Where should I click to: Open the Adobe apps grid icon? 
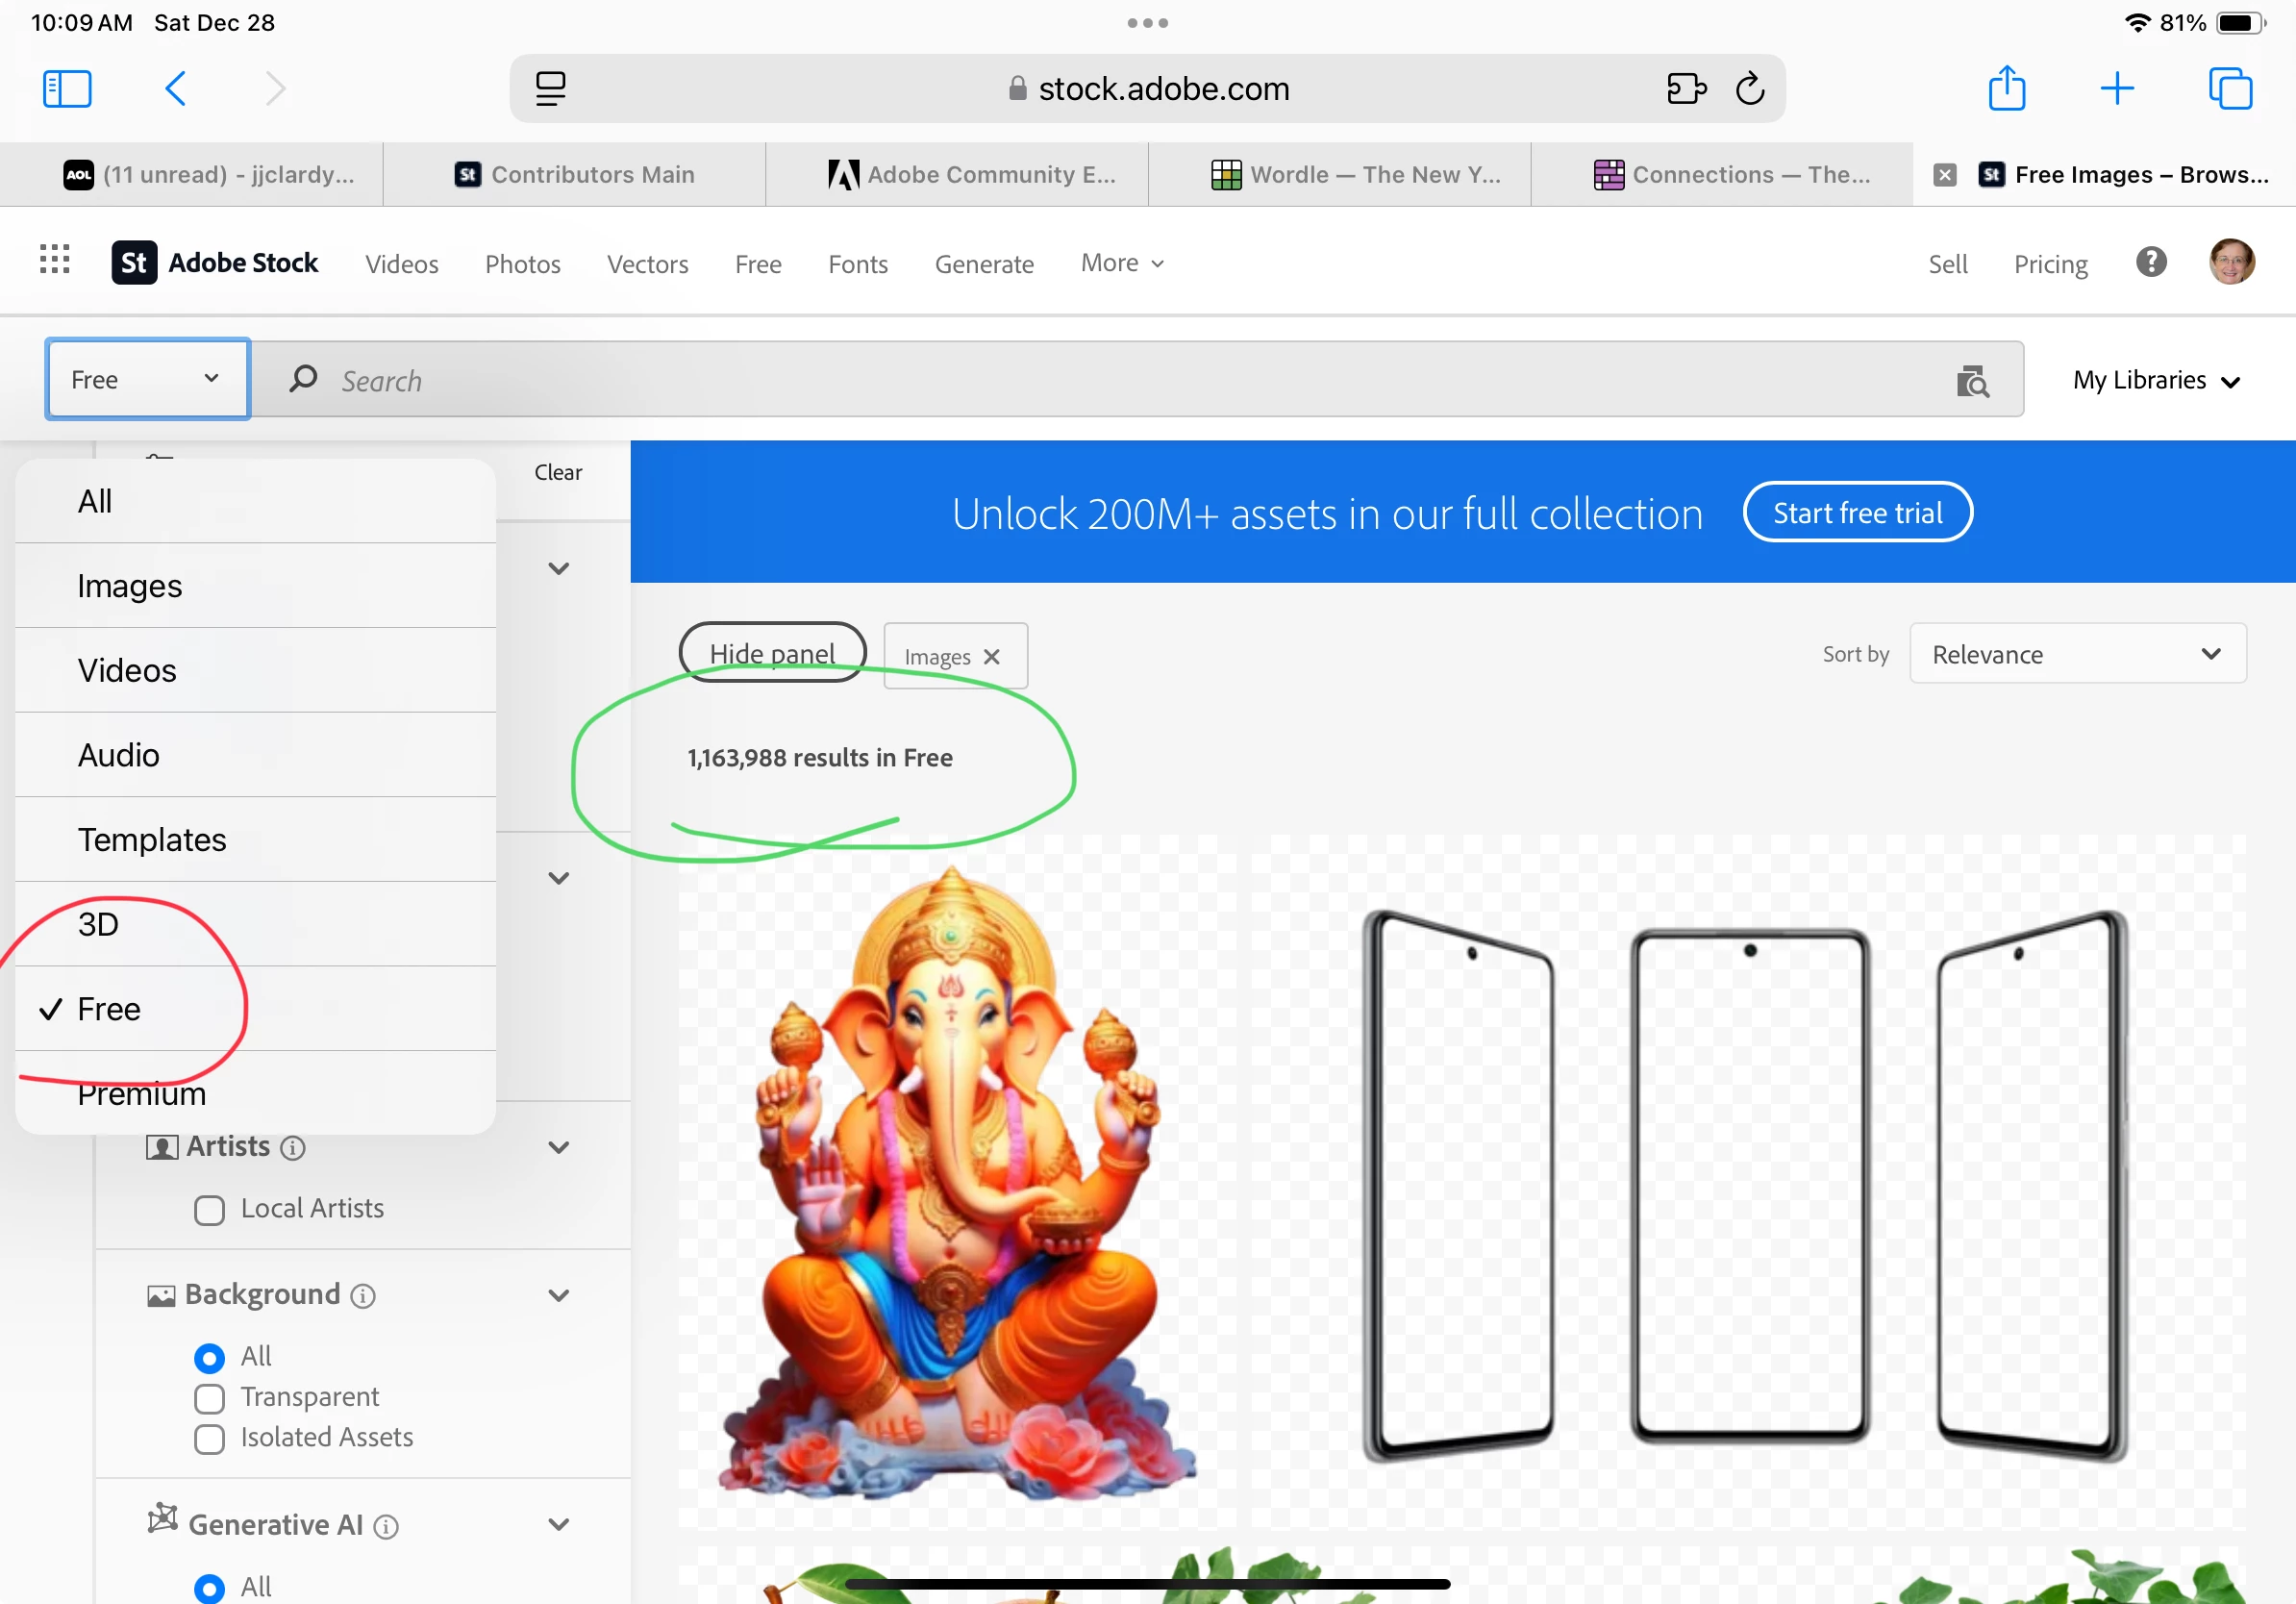[x=55, y=260]
